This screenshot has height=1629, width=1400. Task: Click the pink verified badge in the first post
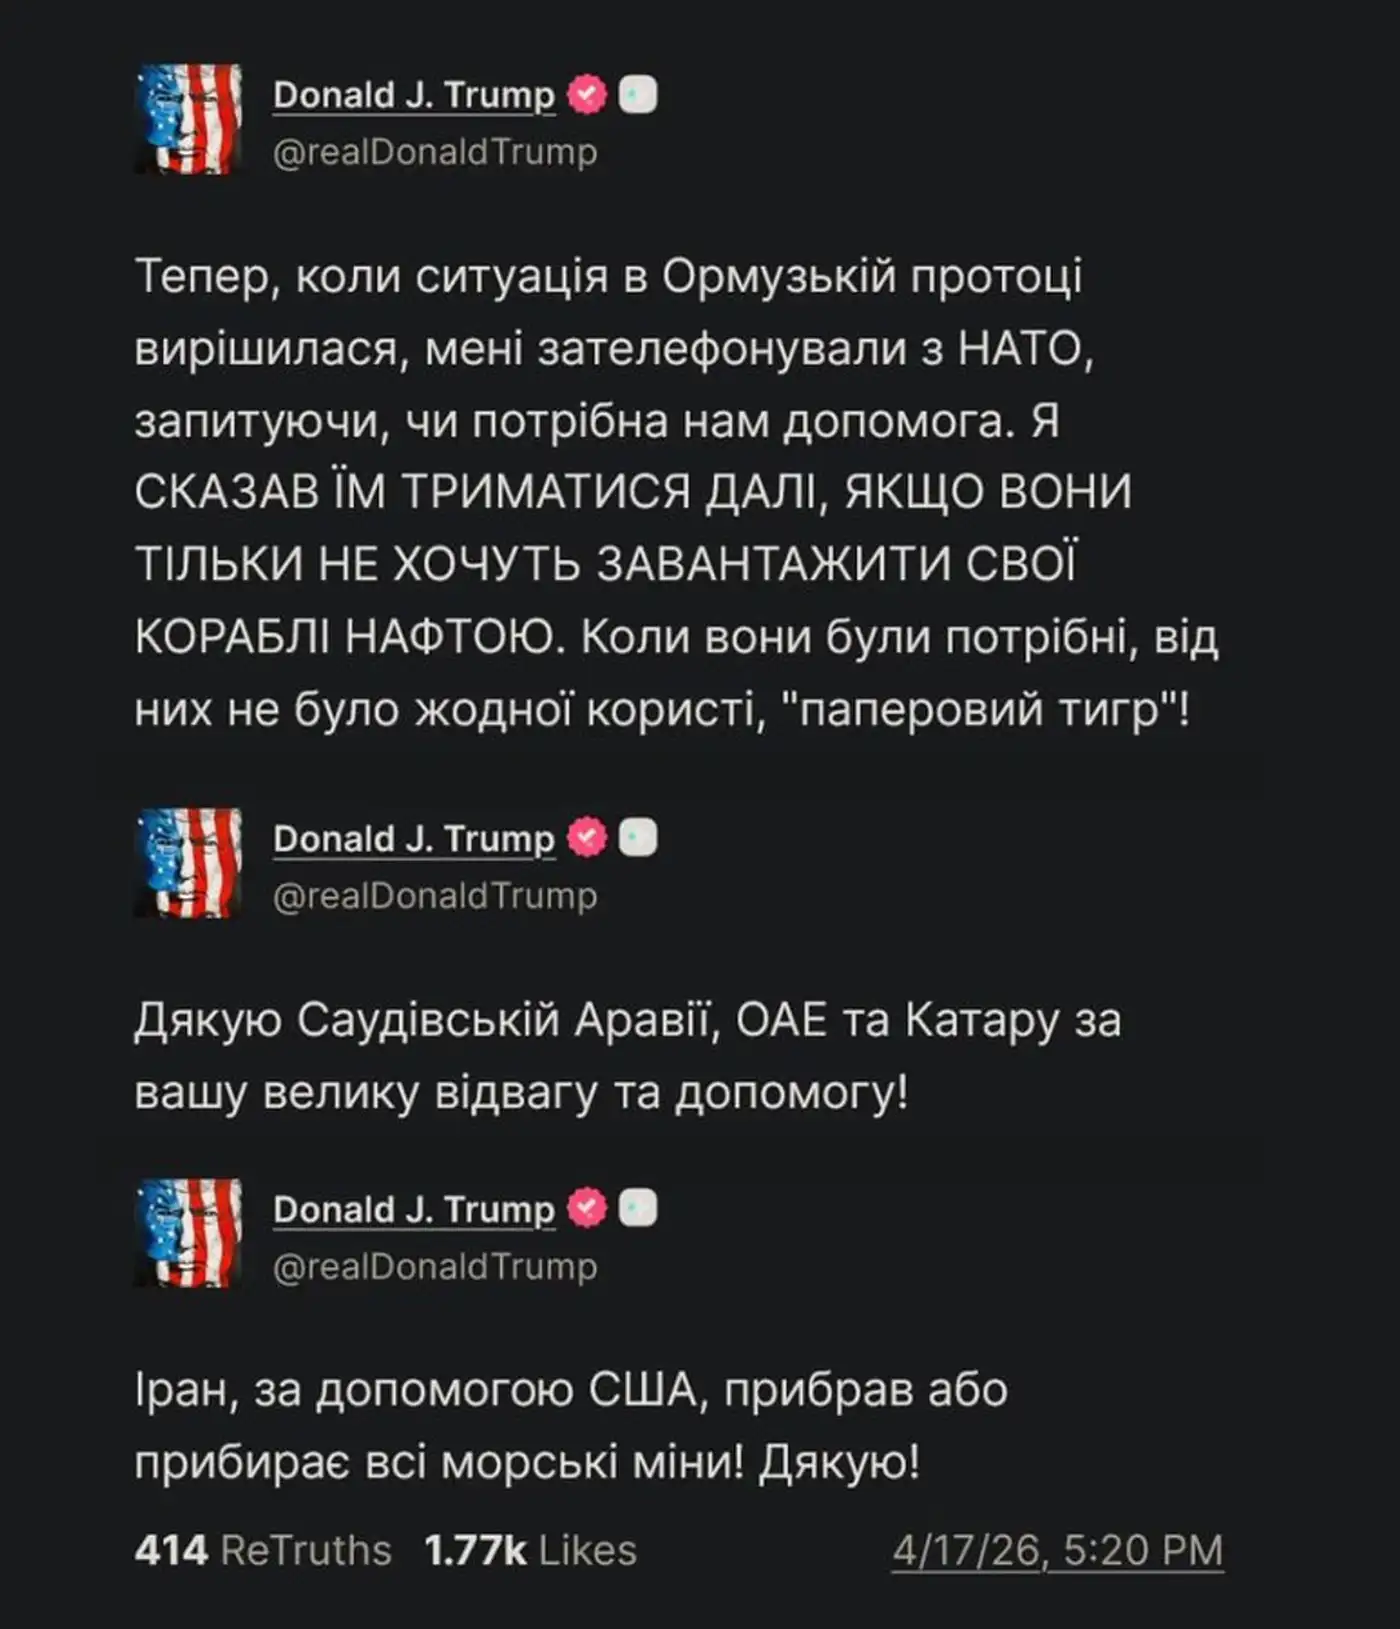click(587, 95)
